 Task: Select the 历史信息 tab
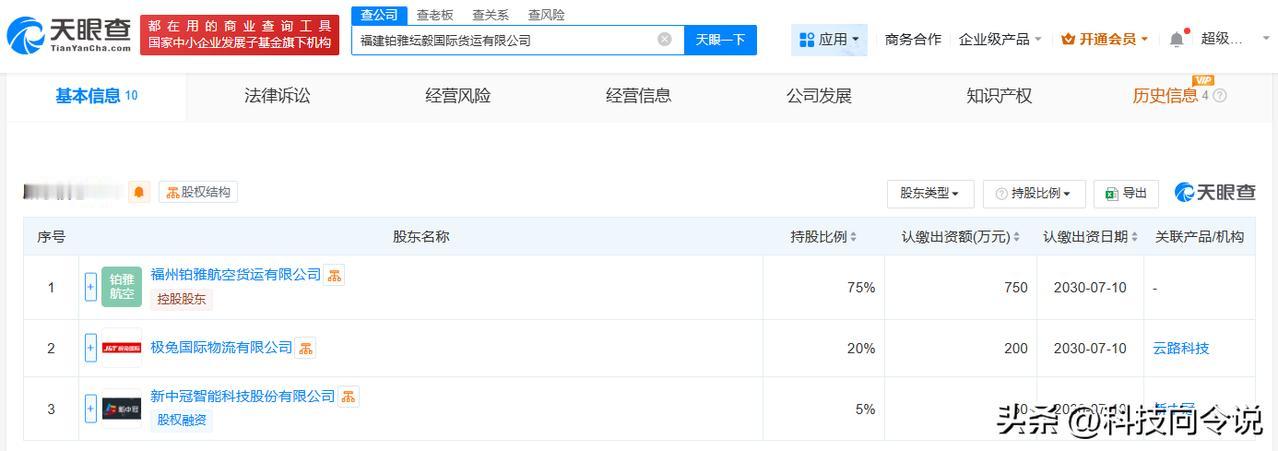(1165, 96)
